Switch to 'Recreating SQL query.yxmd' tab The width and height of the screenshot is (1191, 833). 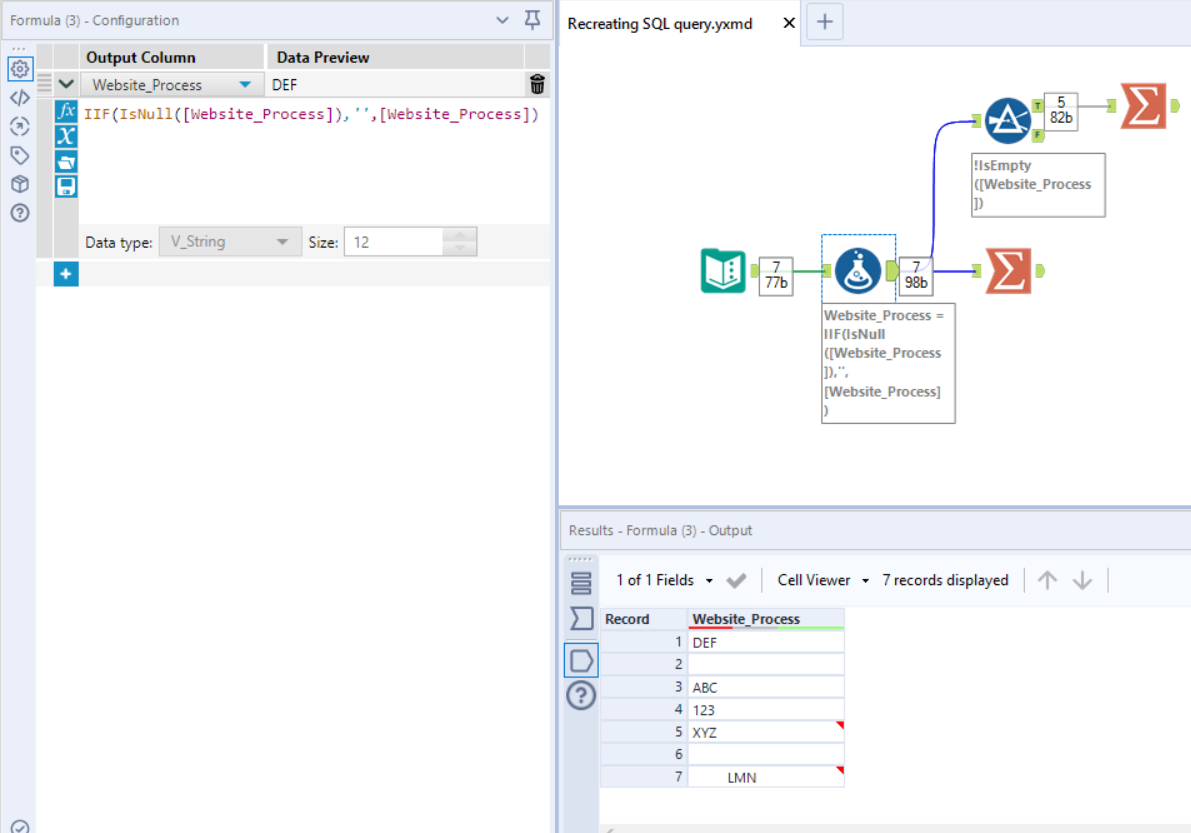click(659, 23)
